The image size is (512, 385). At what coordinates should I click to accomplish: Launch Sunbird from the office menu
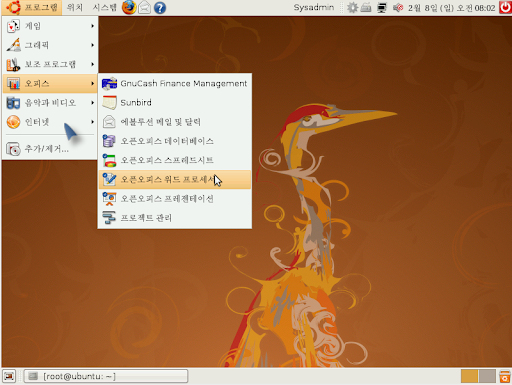tap(175, 102)
